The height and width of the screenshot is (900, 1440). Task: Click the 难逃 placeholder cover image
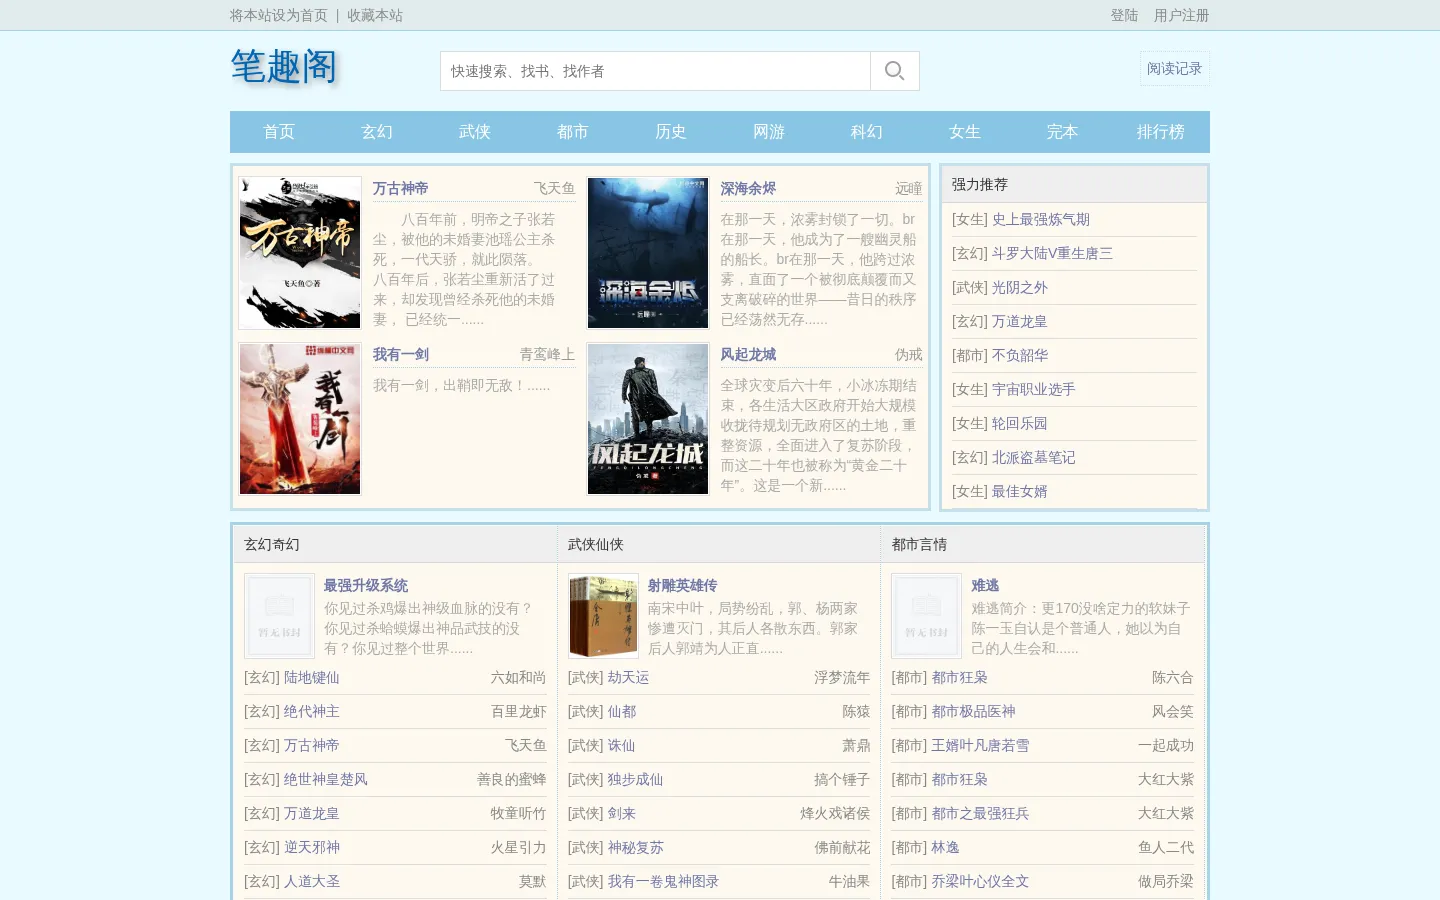coord(926,616)
